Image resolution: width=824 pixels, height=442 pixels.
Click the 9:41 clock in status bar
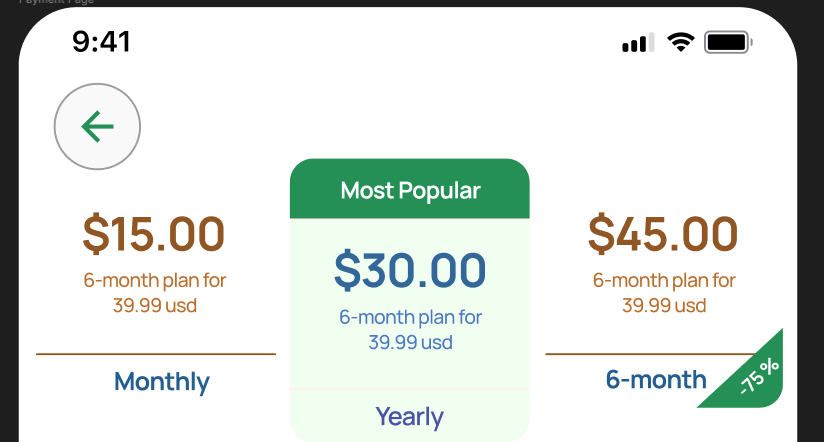tap(102, 41)
